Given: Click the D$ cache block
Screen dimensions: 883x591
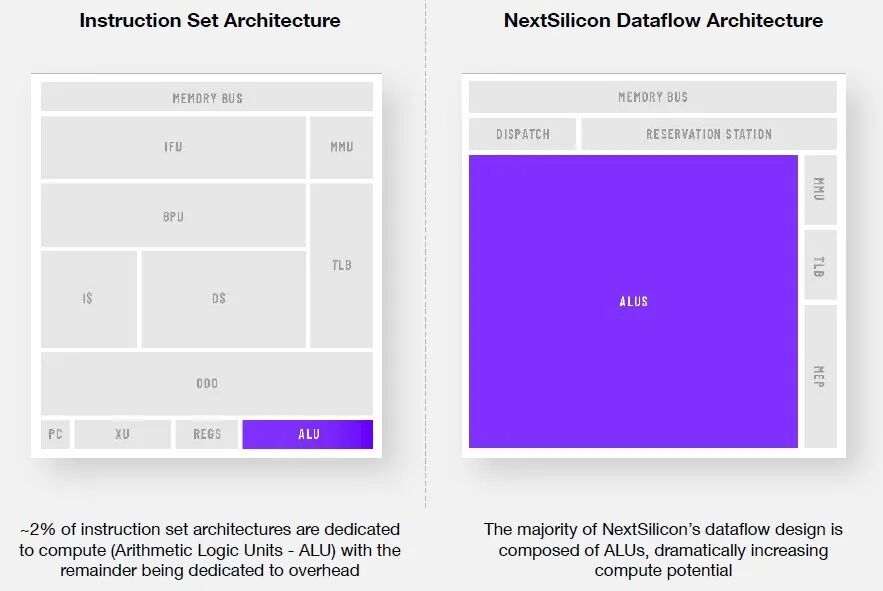Looking at the screenshot, I should coord(222,299).
